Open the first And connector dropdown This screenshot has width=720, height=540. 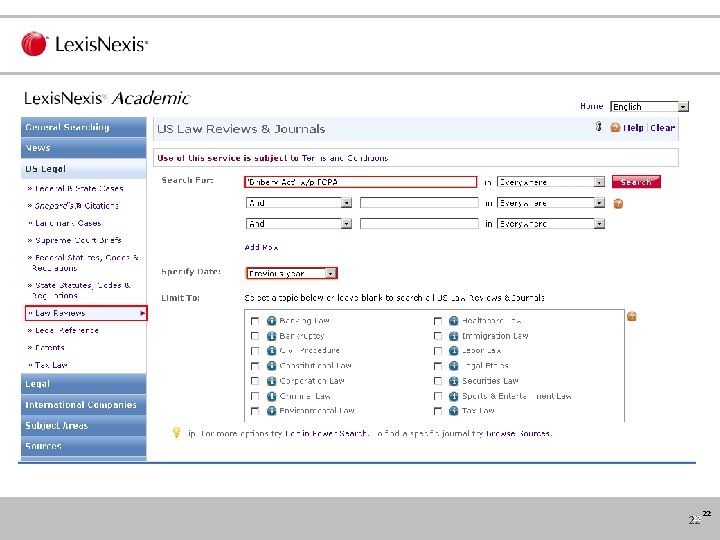point(299,202)
